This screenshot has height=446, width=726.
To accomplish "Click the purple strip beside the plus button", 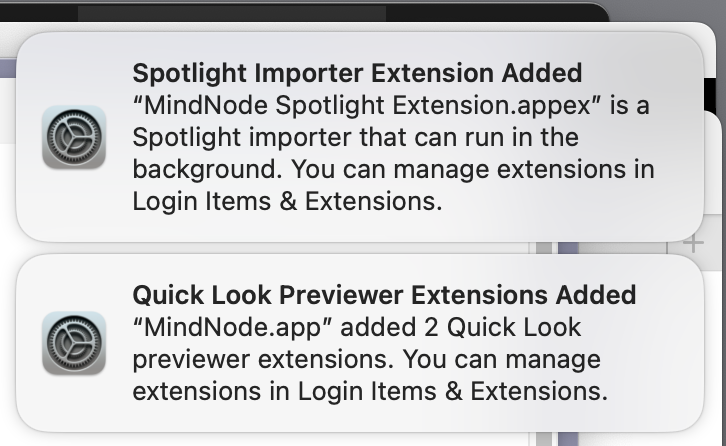I will 568,248.
